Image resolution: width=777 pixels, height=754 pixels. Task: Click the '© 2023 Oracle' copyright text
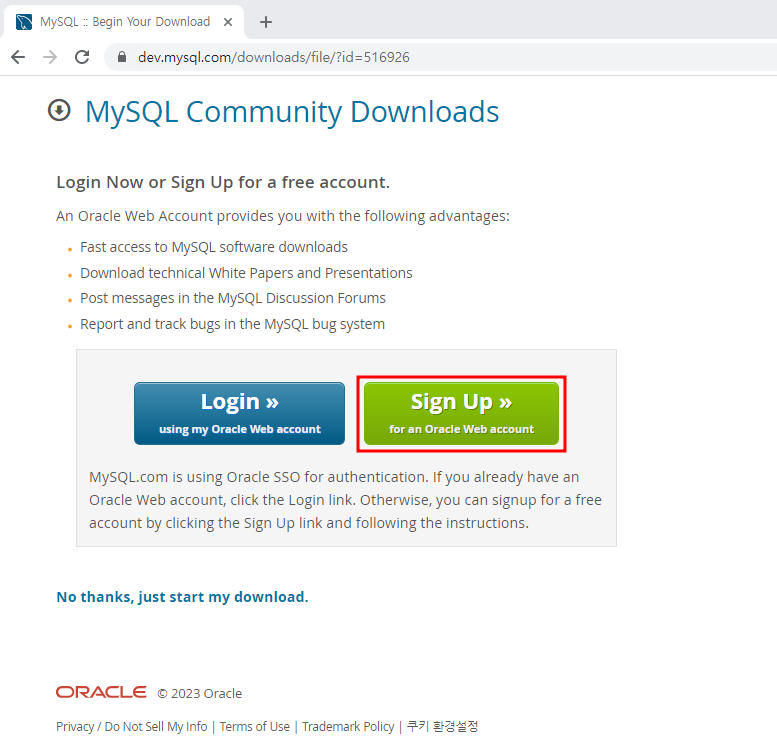pyautogui.click(x=200, y=693)
